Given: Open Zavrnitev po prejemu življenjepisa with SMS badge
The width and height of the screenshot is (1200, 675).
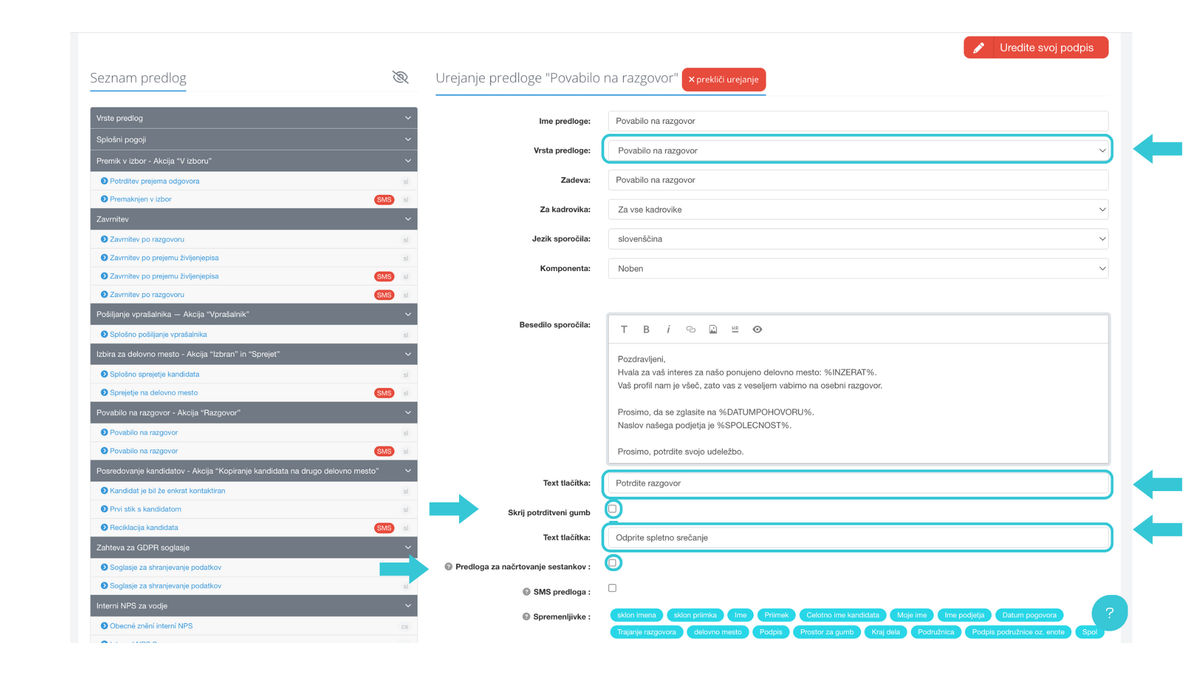Looking at the screenshot, I should pos(164,276).
